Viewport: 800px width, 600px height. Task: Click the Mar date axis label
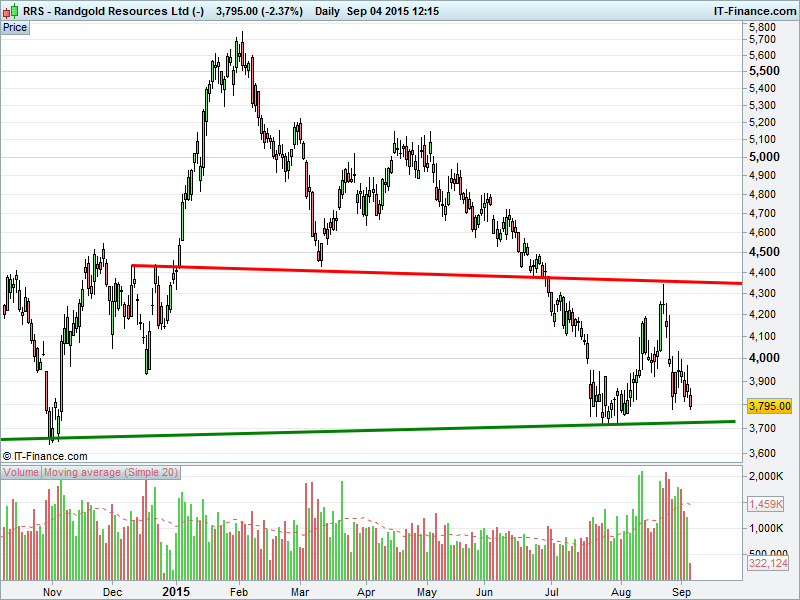(x=300, y=592)
